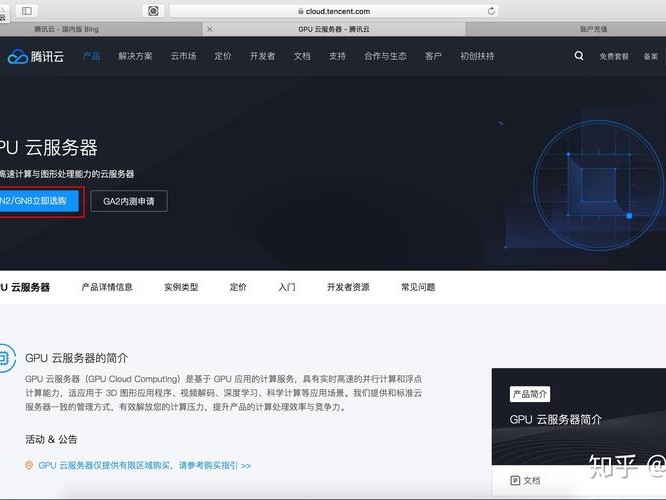The height and width of the screenshot is (500, 666).
Task: Go to the 常见问题 section
Action: (418, 287)
